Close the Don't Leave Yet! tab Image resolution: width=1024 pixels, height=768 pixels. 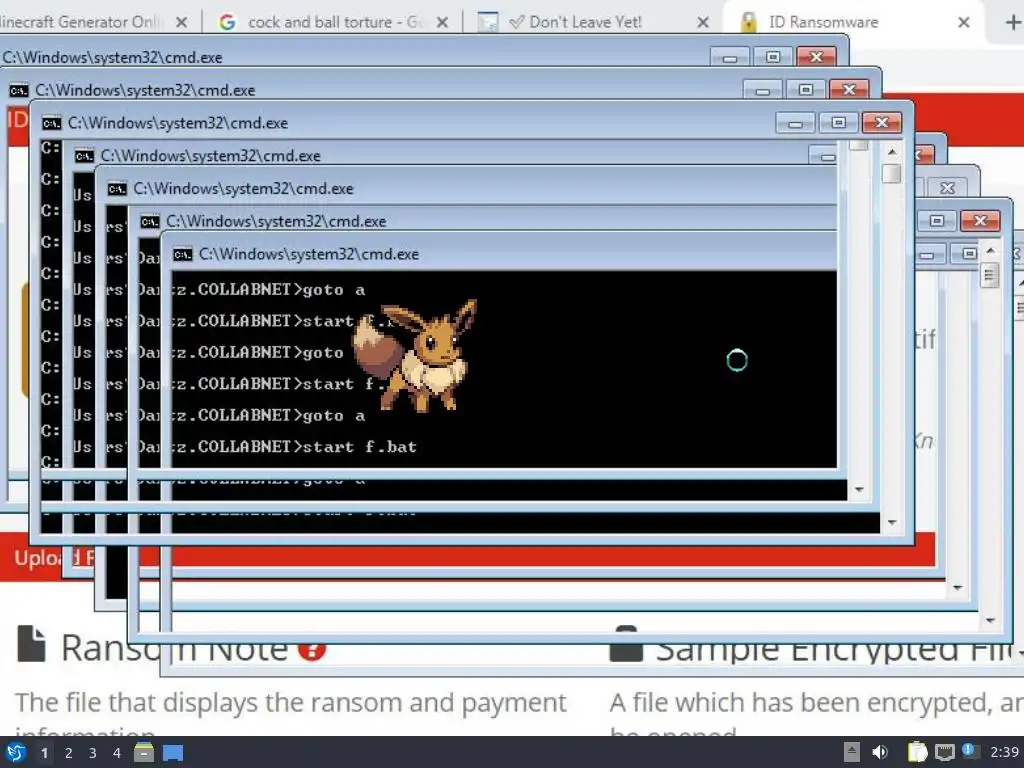tap(703, 22)
